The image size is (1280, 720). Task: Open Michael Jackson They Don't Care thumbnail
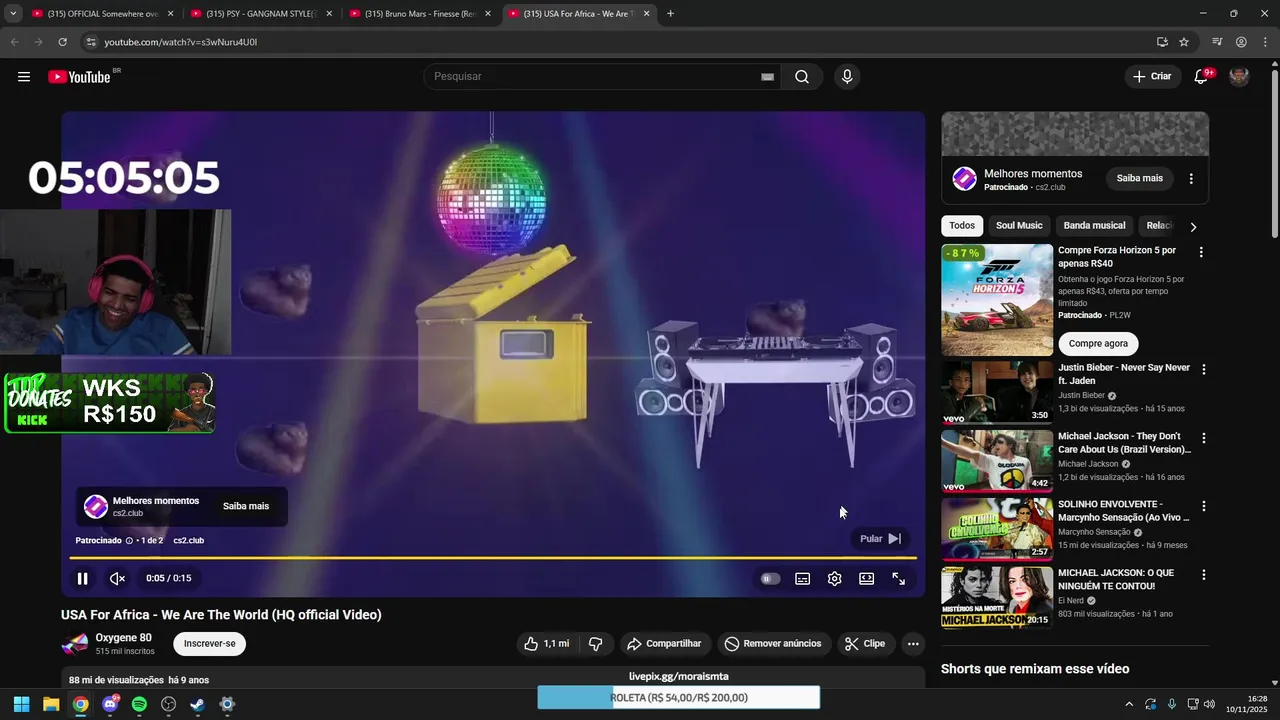click(997, 461)
